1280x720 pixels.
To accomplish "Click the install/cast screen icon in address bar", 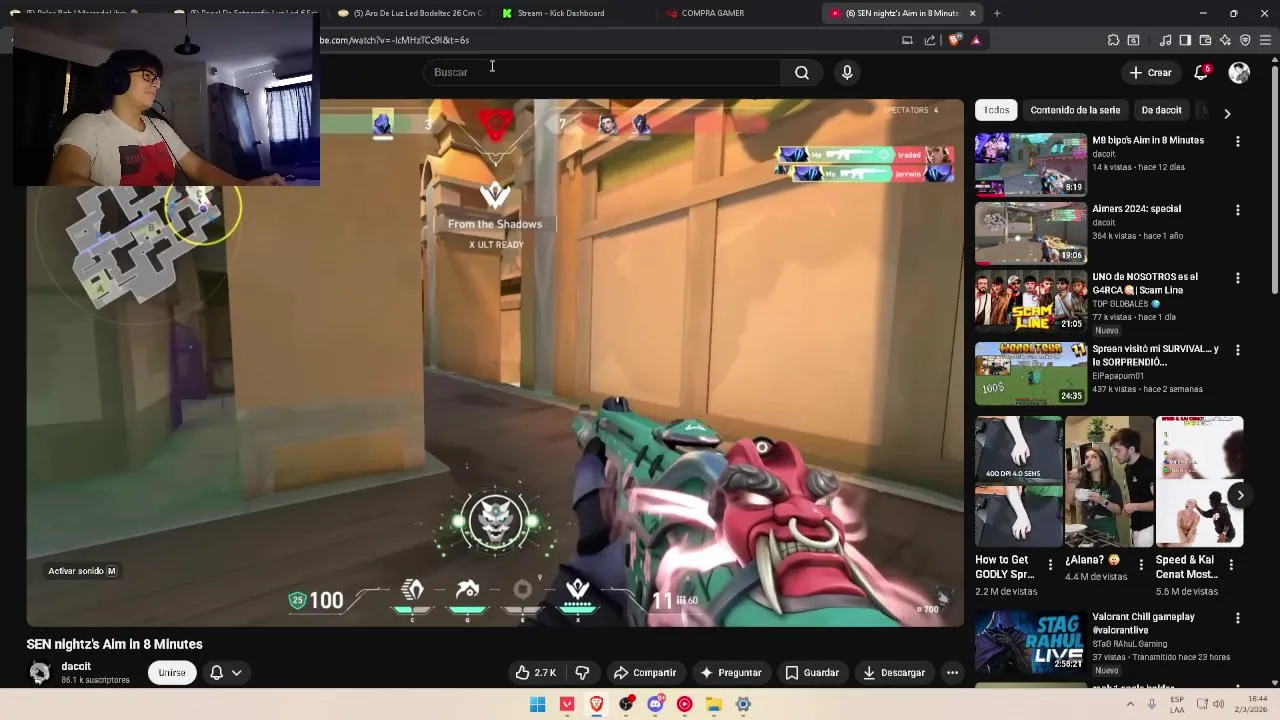I will coord(907,40).
